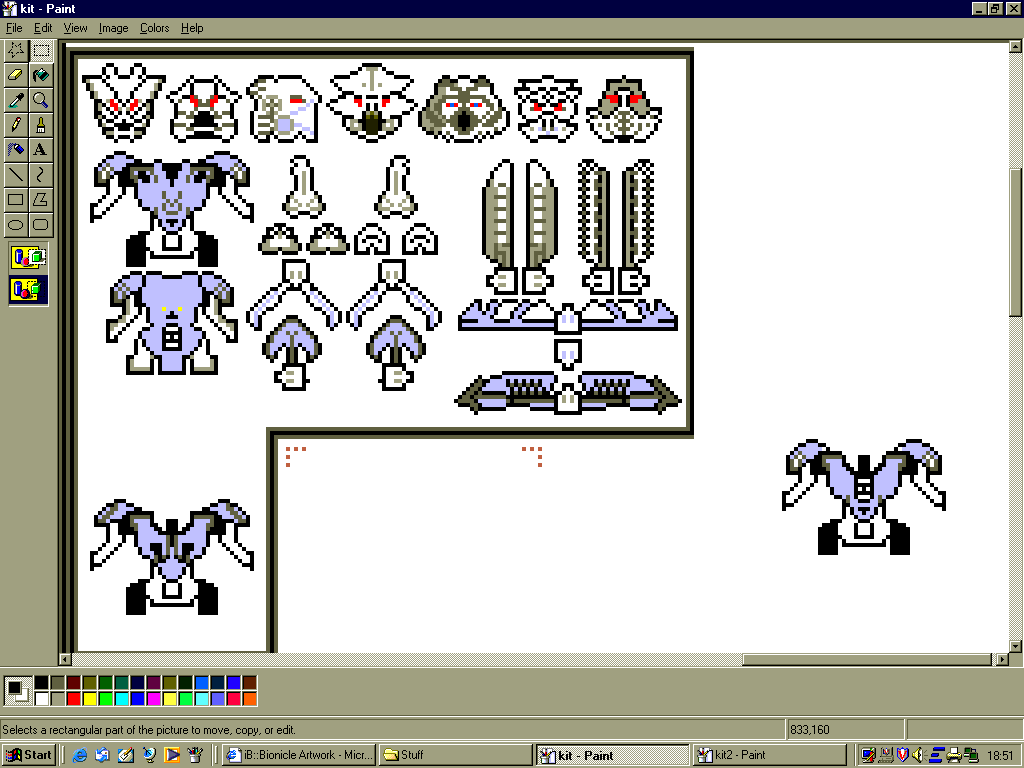Choose the transparent draw selection option
Viewport: 1024px width, 768px height.
(x=29, y=289)
